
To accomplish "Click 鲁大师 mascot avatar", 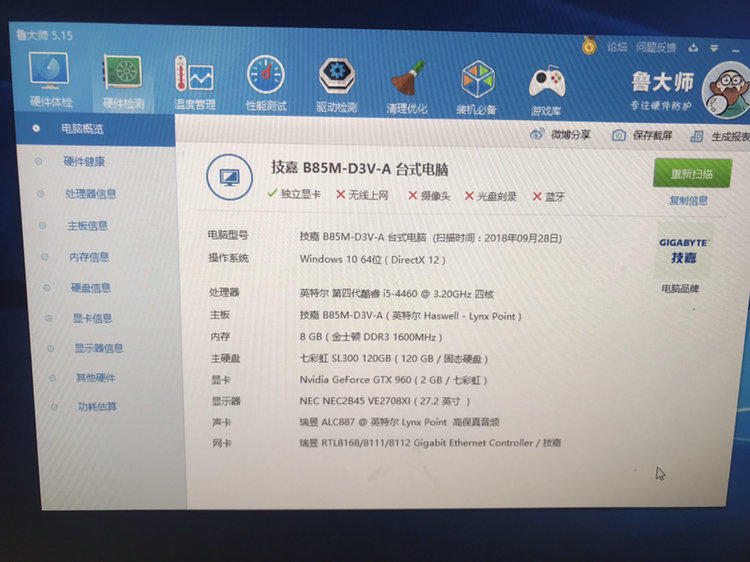I will 727,91.
